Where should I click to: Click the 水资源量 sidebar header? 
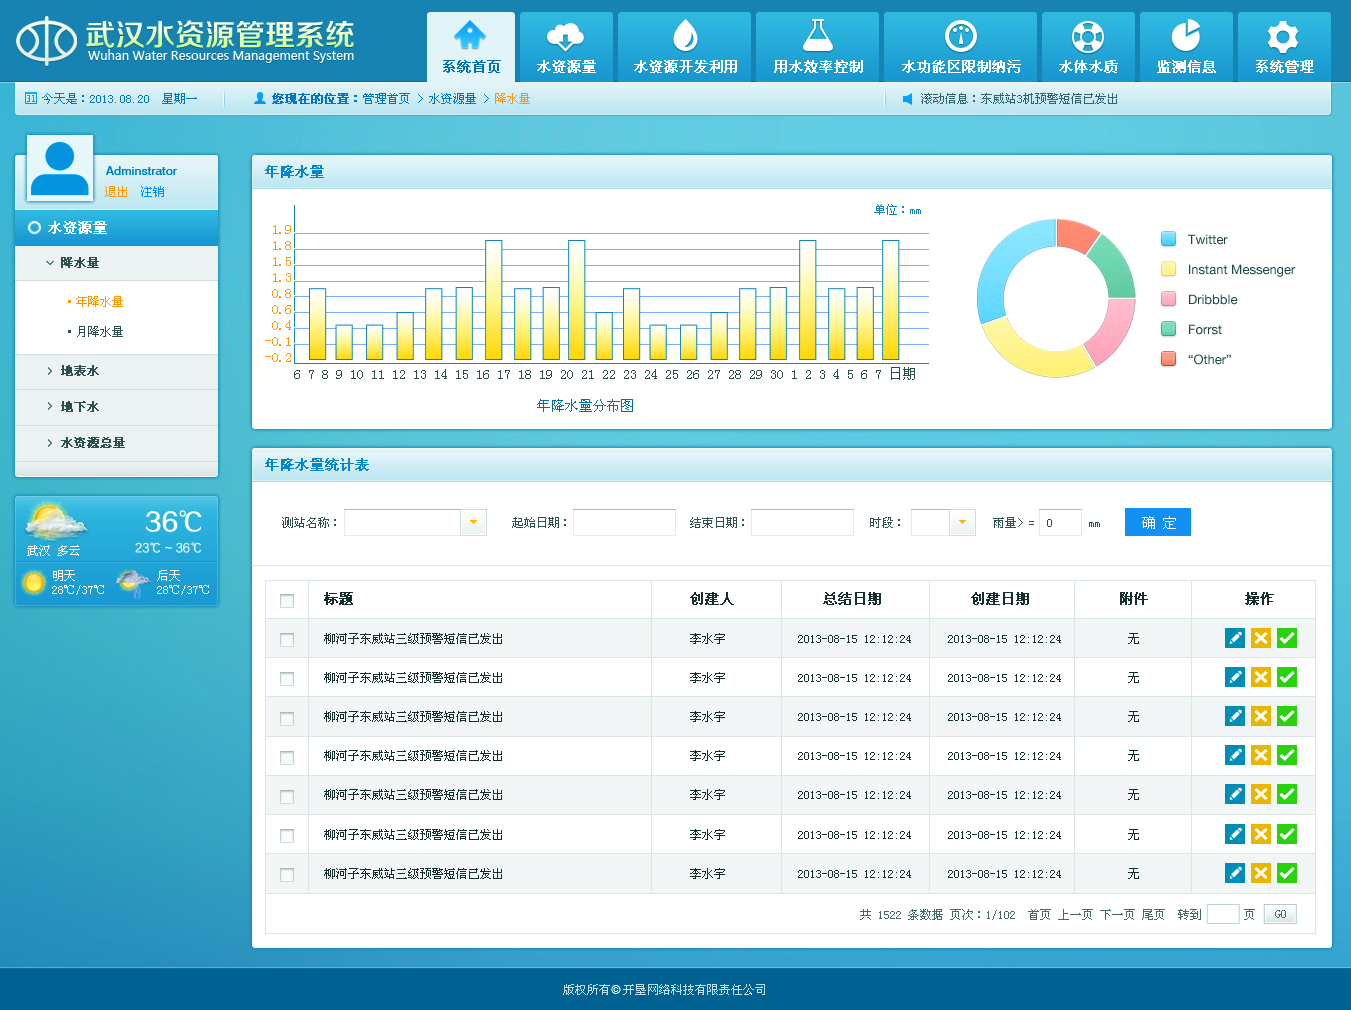pos(116,228)
